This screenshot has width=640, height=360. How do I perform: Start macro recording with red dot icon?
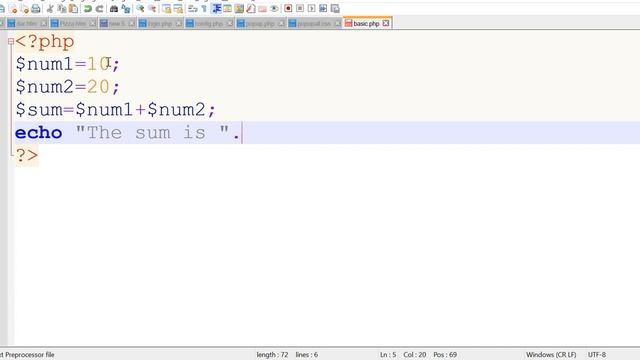(288, 9)
